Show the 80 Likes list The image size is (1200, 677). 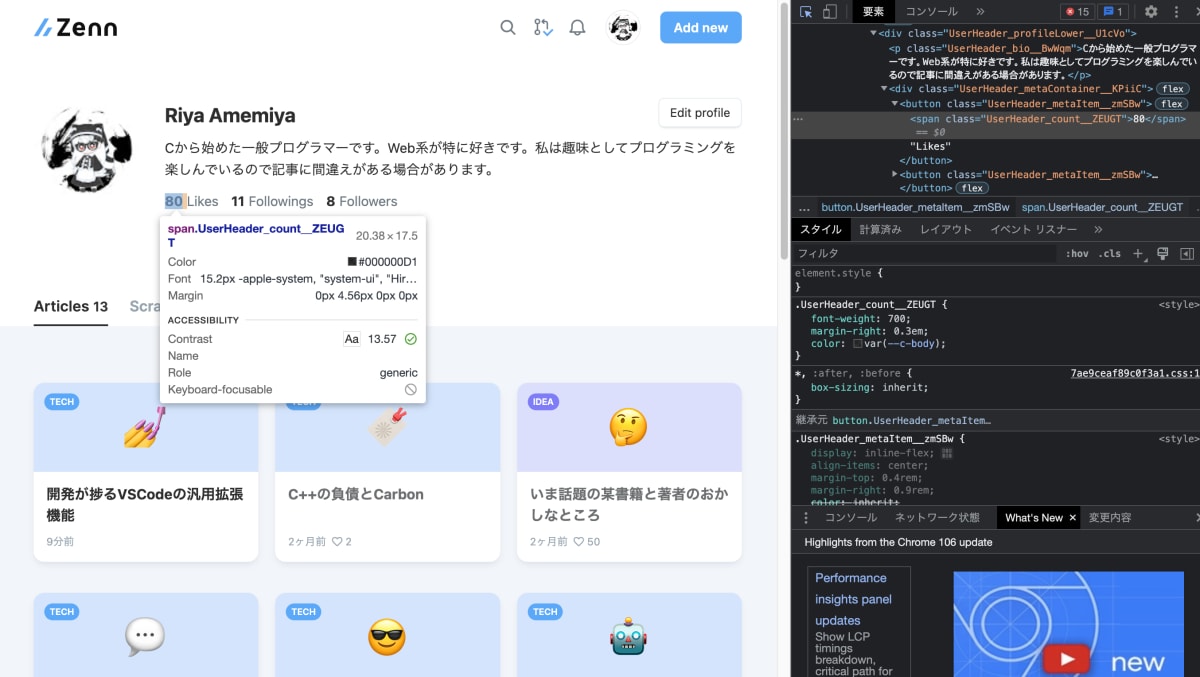(x=191, y=201)
